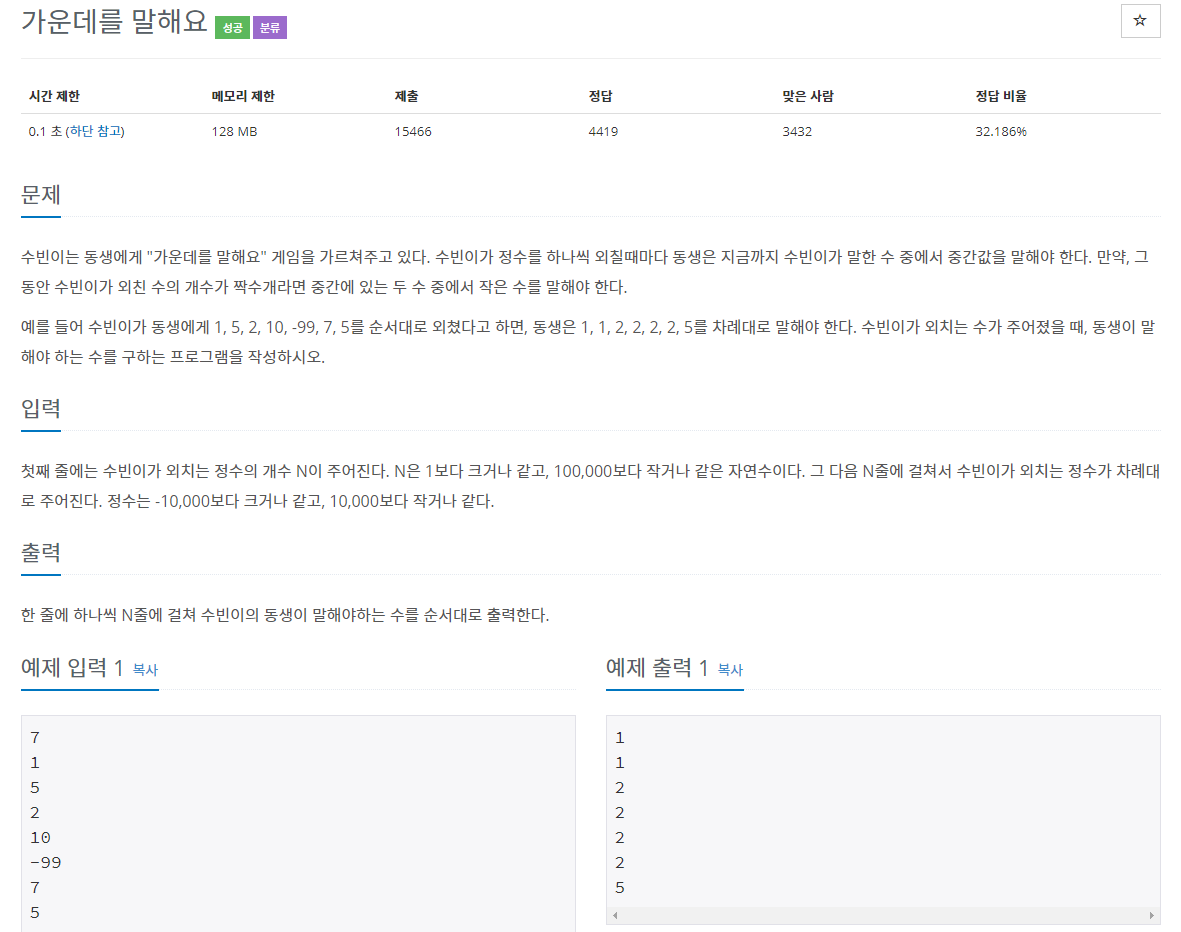This screenshot has height=932, width=1181.
Task: Copy 예제 입력 1 with 복사
Action: 145,670
